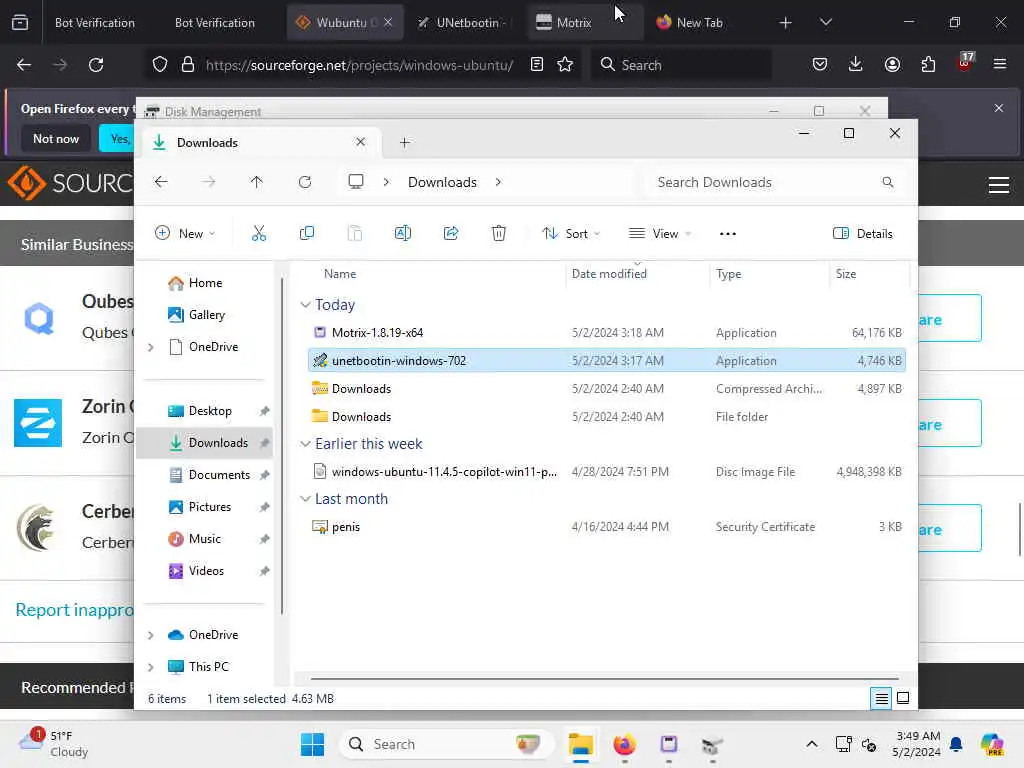Click Not now on Firefox prompt
Viewport: 1024px width, 768px height.
(56, 138)
